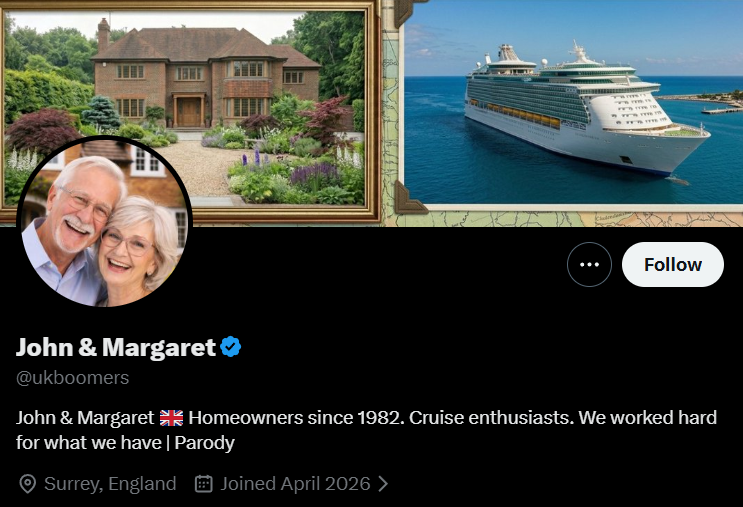Click the We worked hard bio phrase

click(x=647, y=418)
